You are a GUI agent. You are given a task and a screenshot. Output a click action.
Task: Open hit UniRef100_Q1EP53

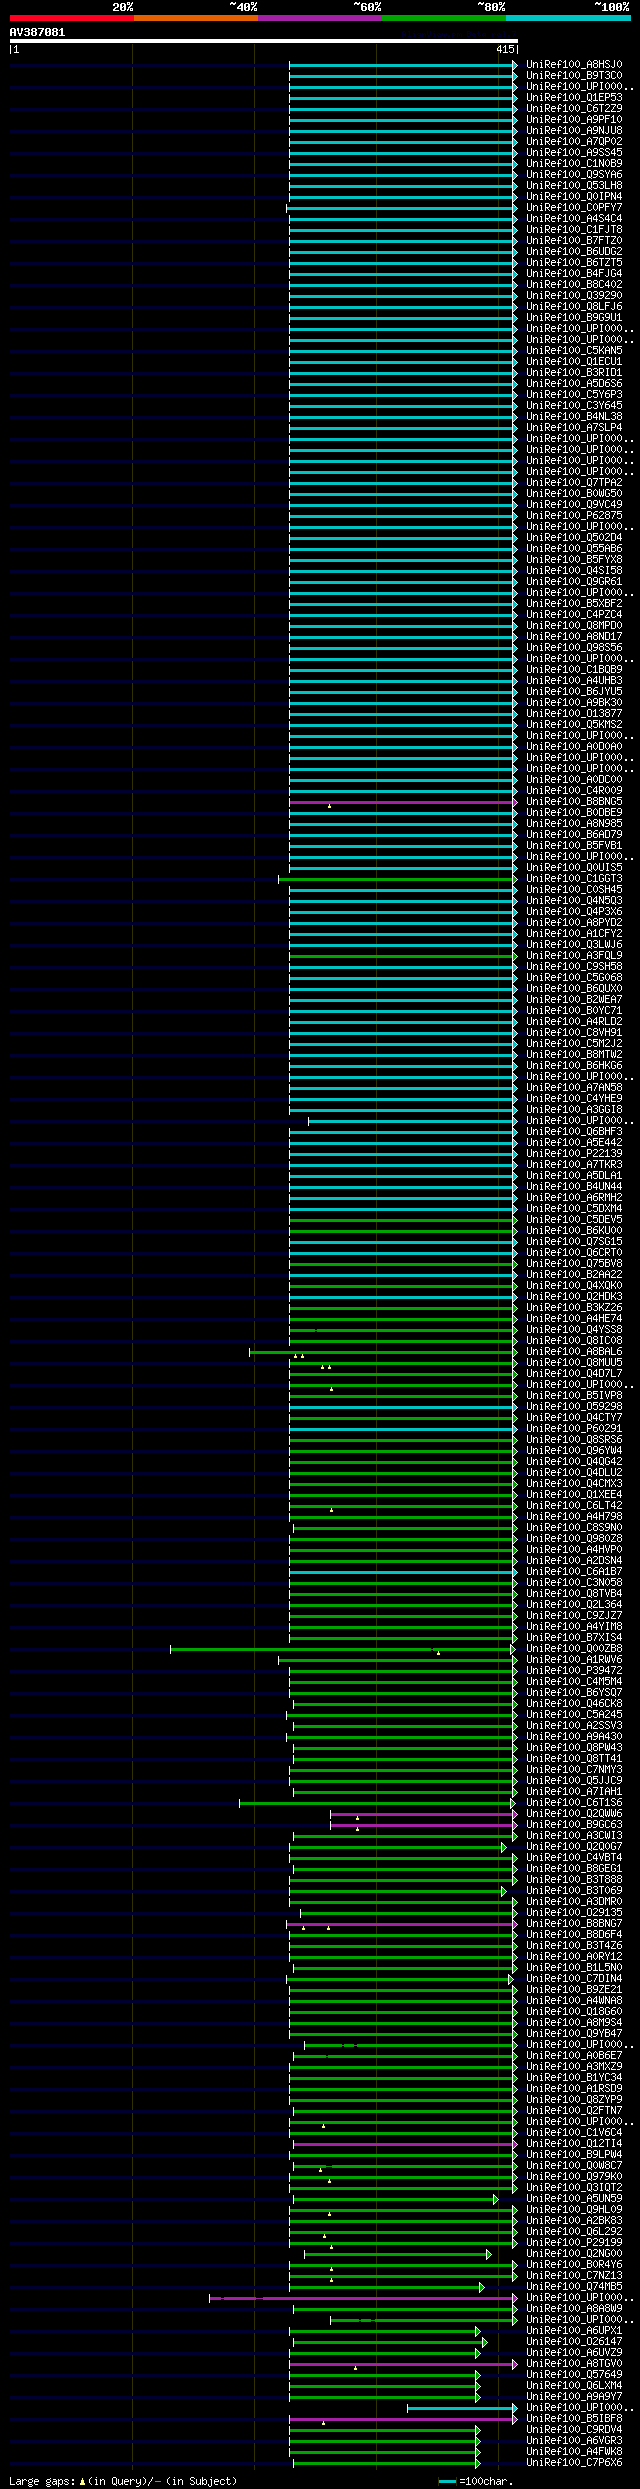coord(574,98)
